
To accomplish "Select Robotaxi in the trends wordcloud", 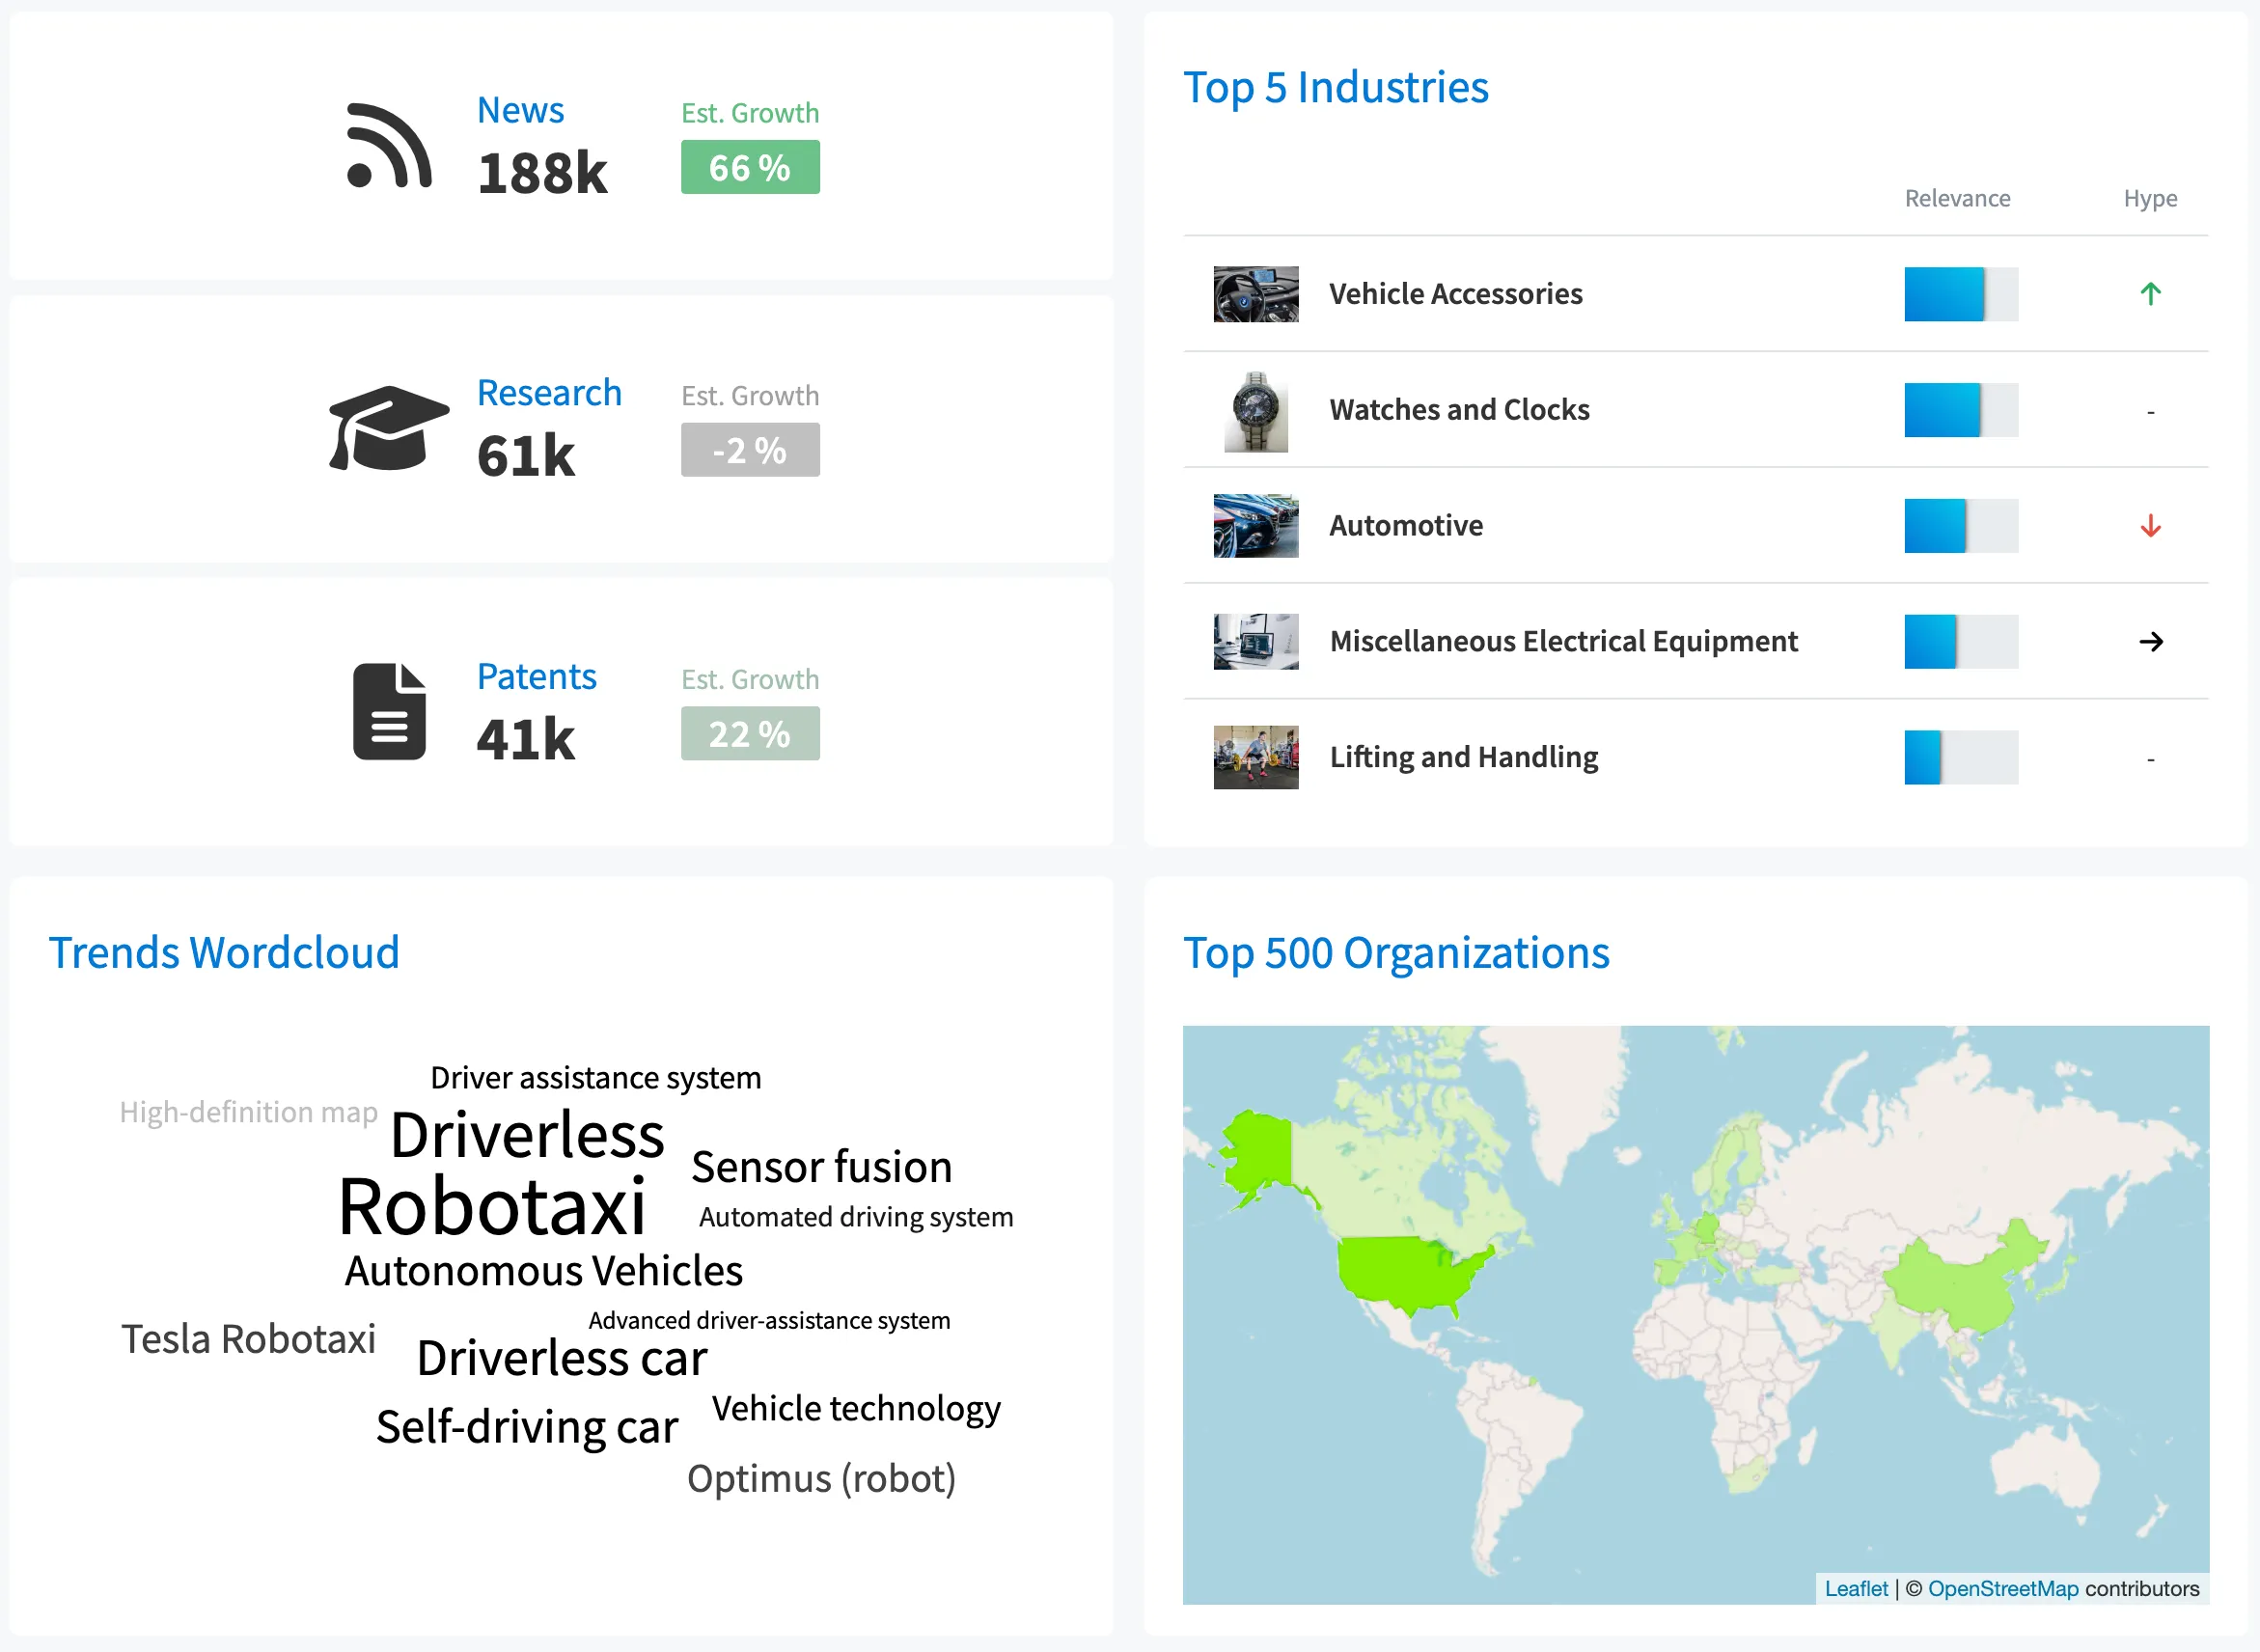I will [x=492, y=1207].
